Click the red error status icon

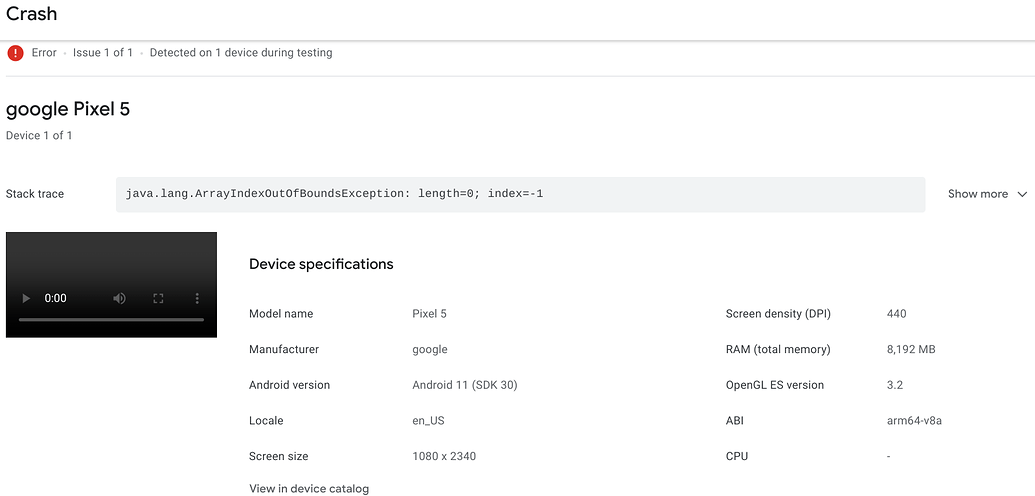tap(15, 53)
